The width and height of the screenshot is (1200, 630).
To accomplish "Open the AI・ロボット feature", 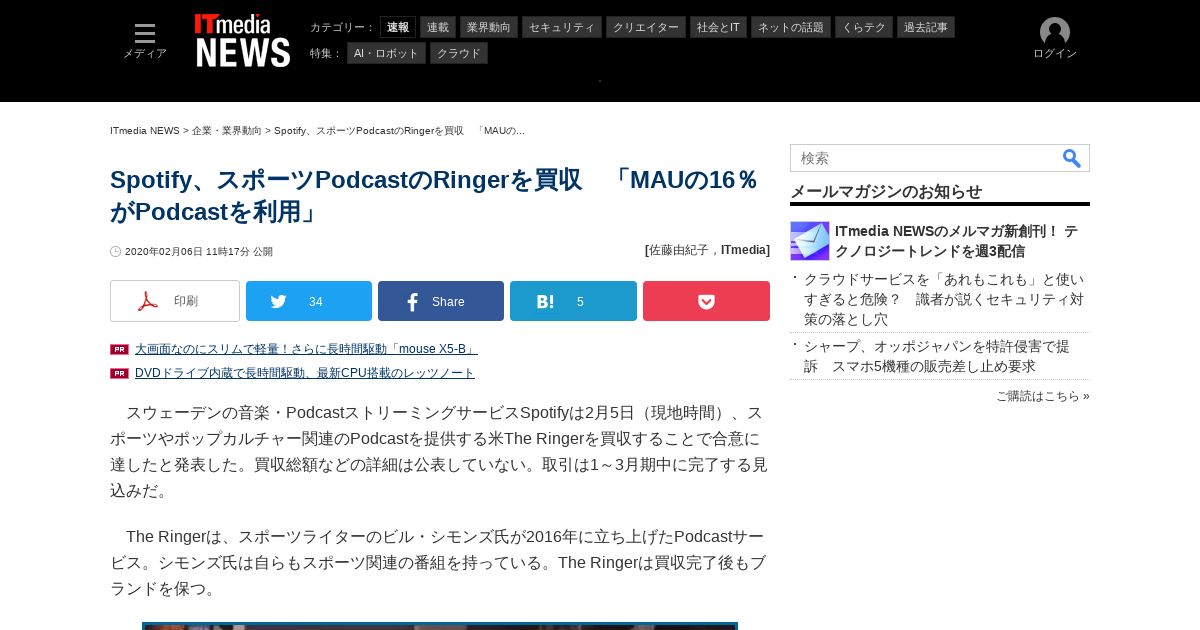I will (386, 53).
